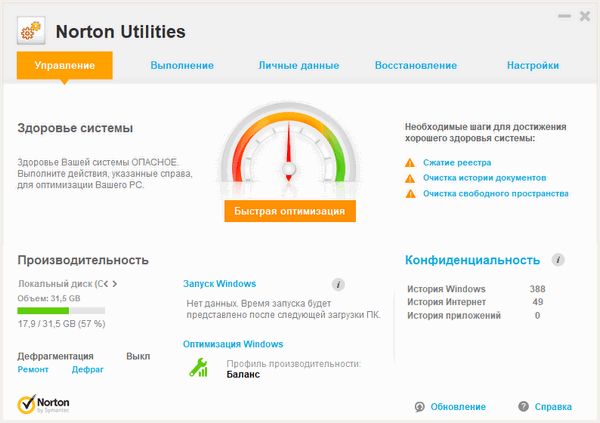This screenshot has height=423, width=600.
Task: Click the Дефраг link
Action: click(88, 369)
